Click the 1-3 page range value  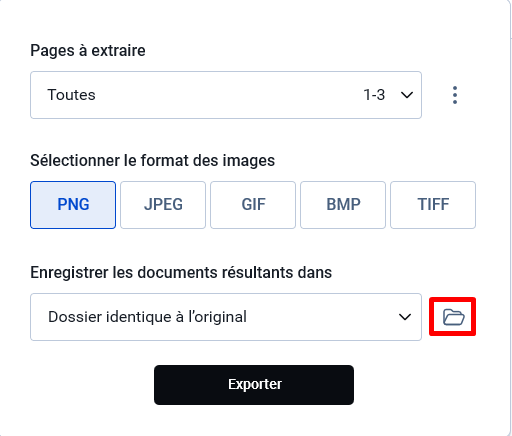pyautogui.click(x=374, y=95)
